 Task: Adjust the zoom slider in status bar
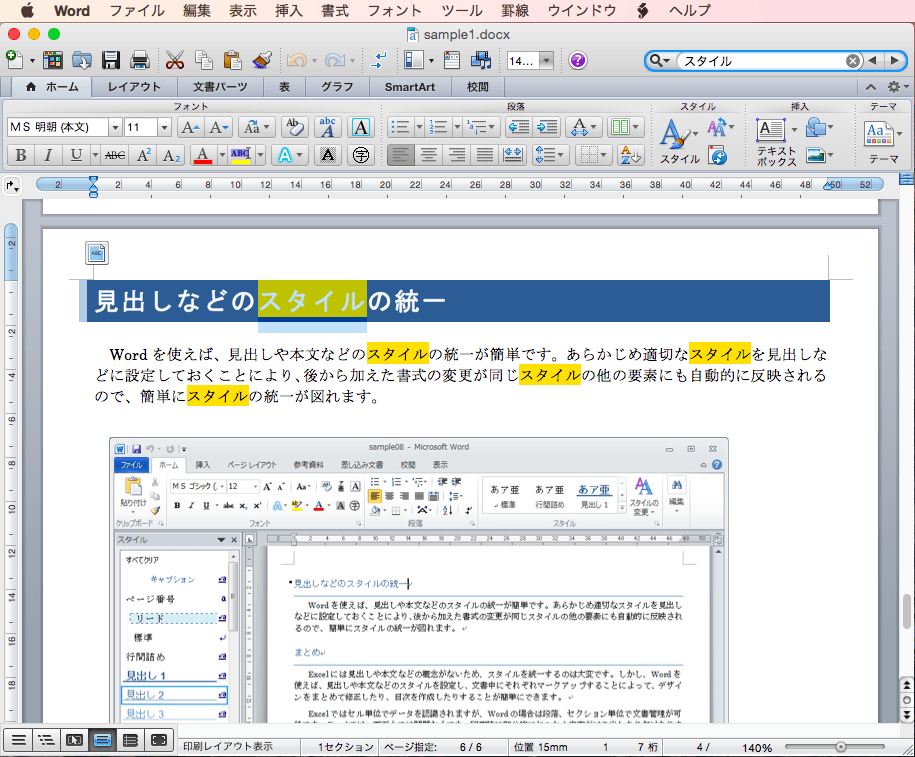[x=840, y=746]
